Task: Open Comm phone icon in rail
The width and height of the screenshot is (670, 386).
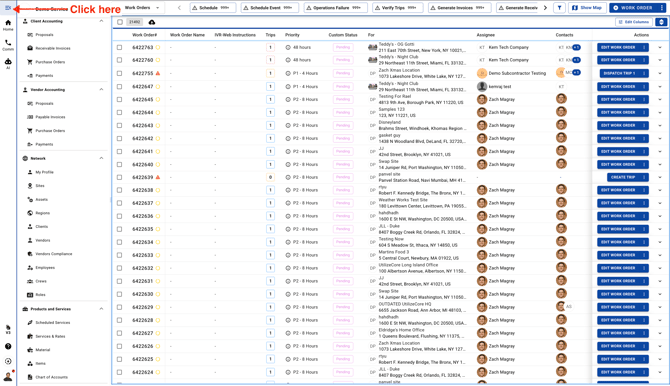Action: [x=8, y=45]
